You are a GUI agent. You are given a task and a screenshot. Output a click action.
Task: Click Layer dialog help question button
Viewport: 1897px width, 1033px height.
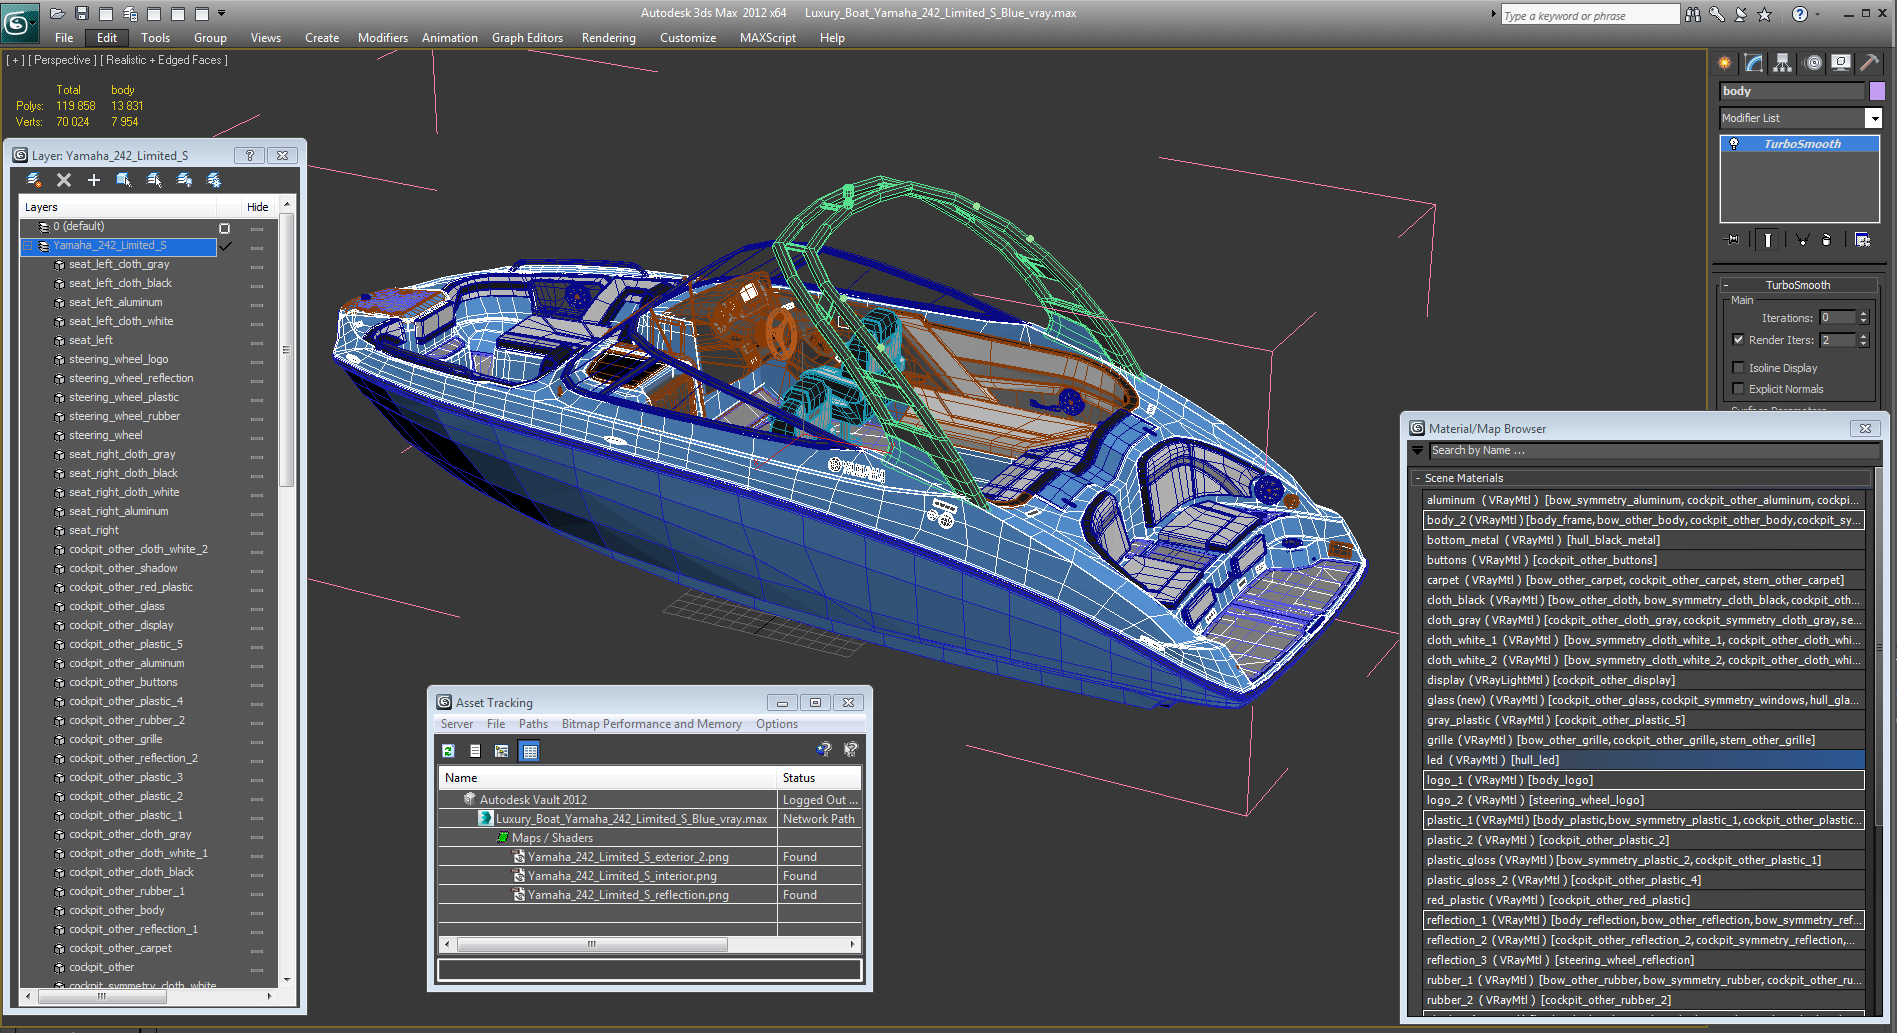pos(249,155)
